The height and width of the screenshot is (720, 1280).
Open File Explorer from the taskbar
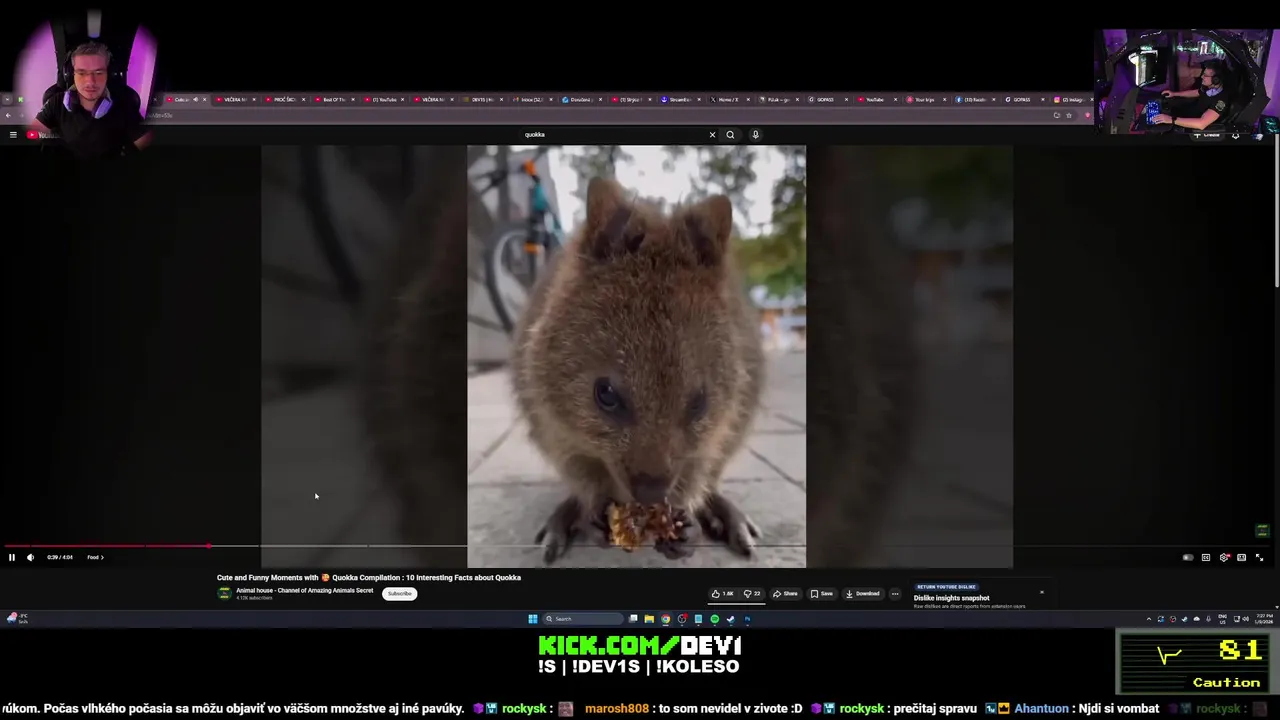click(x=649, y=619)
